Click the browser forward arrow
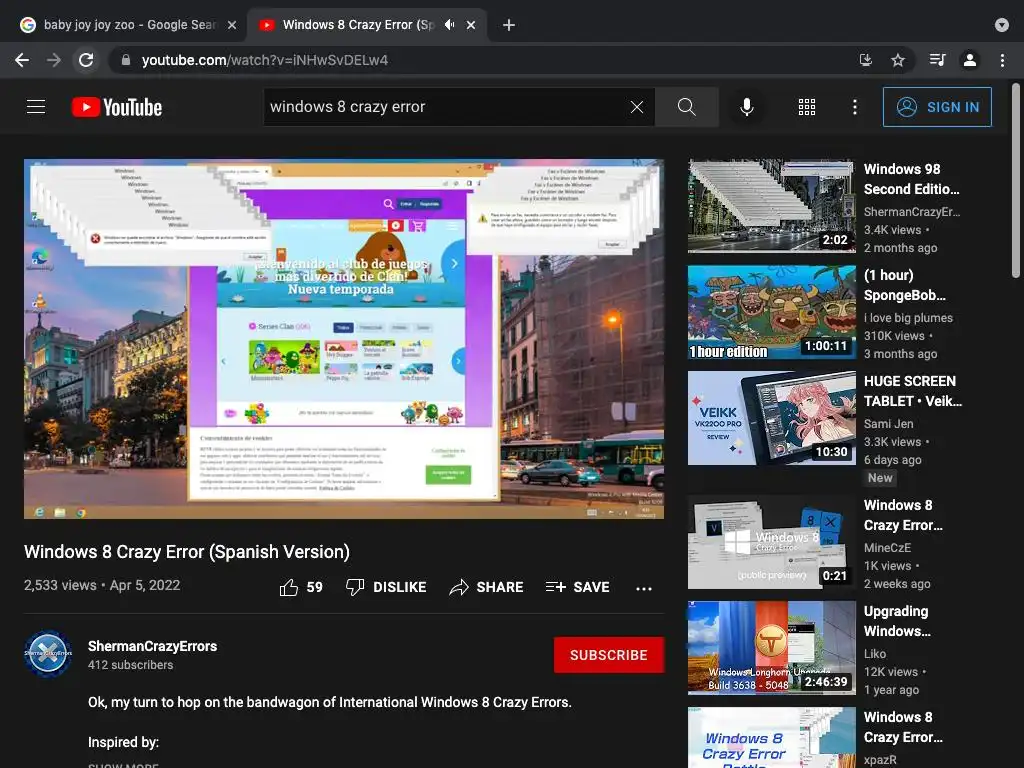The image size is (1024, 768). (54, 60)
